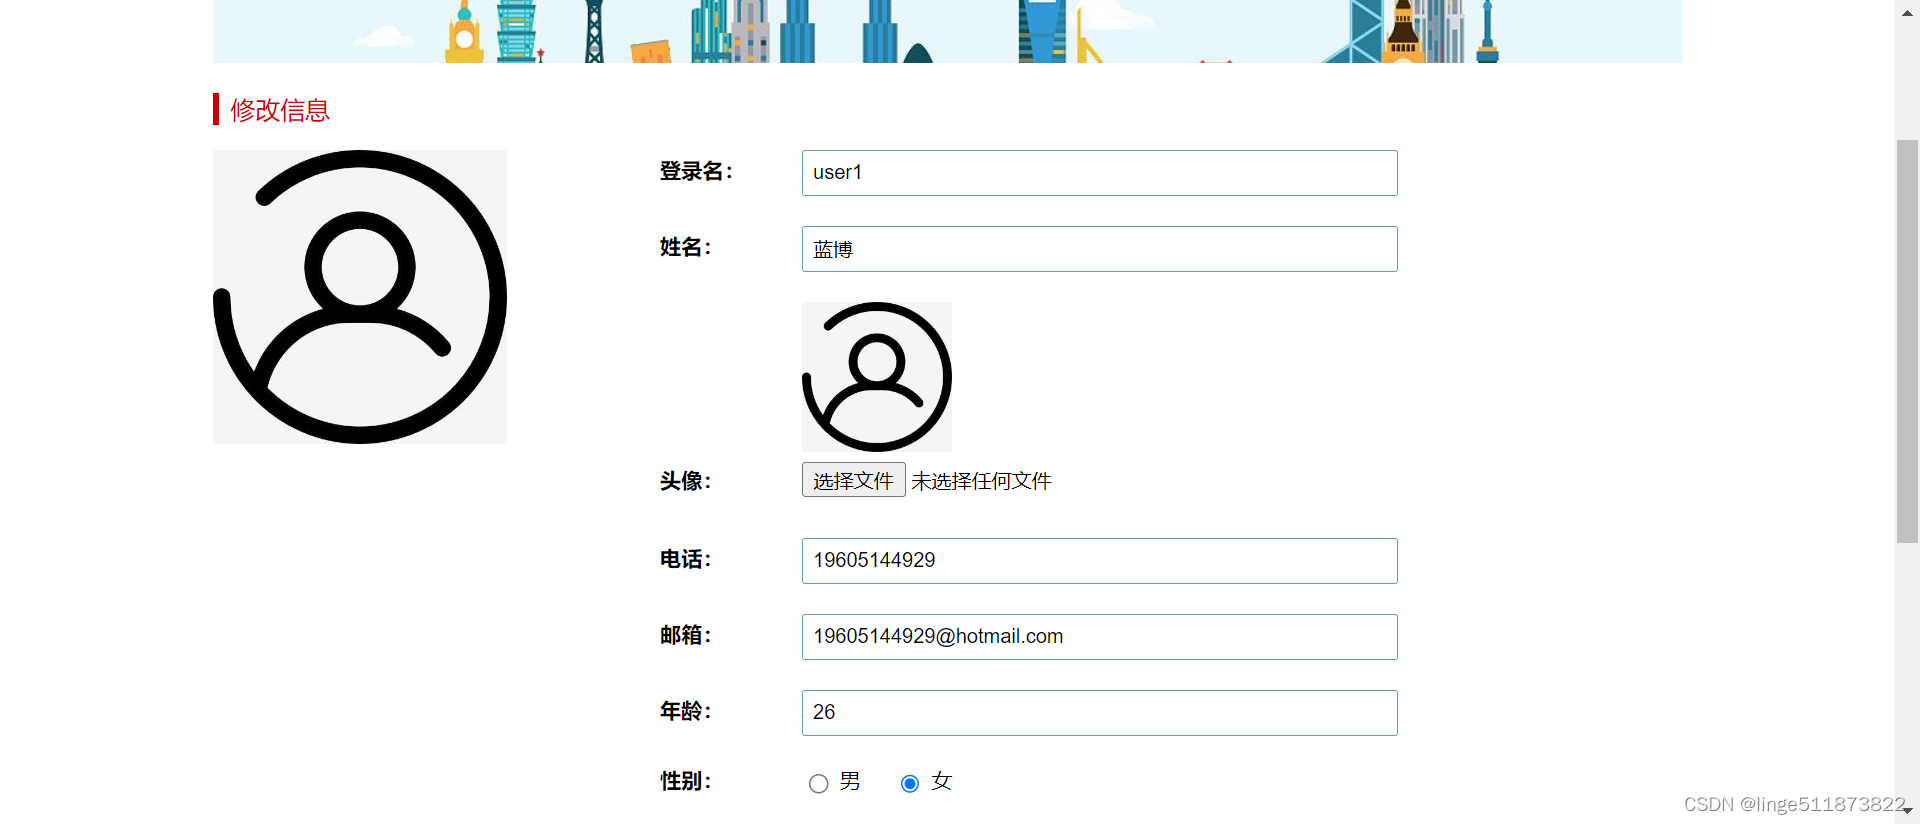Click the scrollbar down arrow

point(1907,813)
